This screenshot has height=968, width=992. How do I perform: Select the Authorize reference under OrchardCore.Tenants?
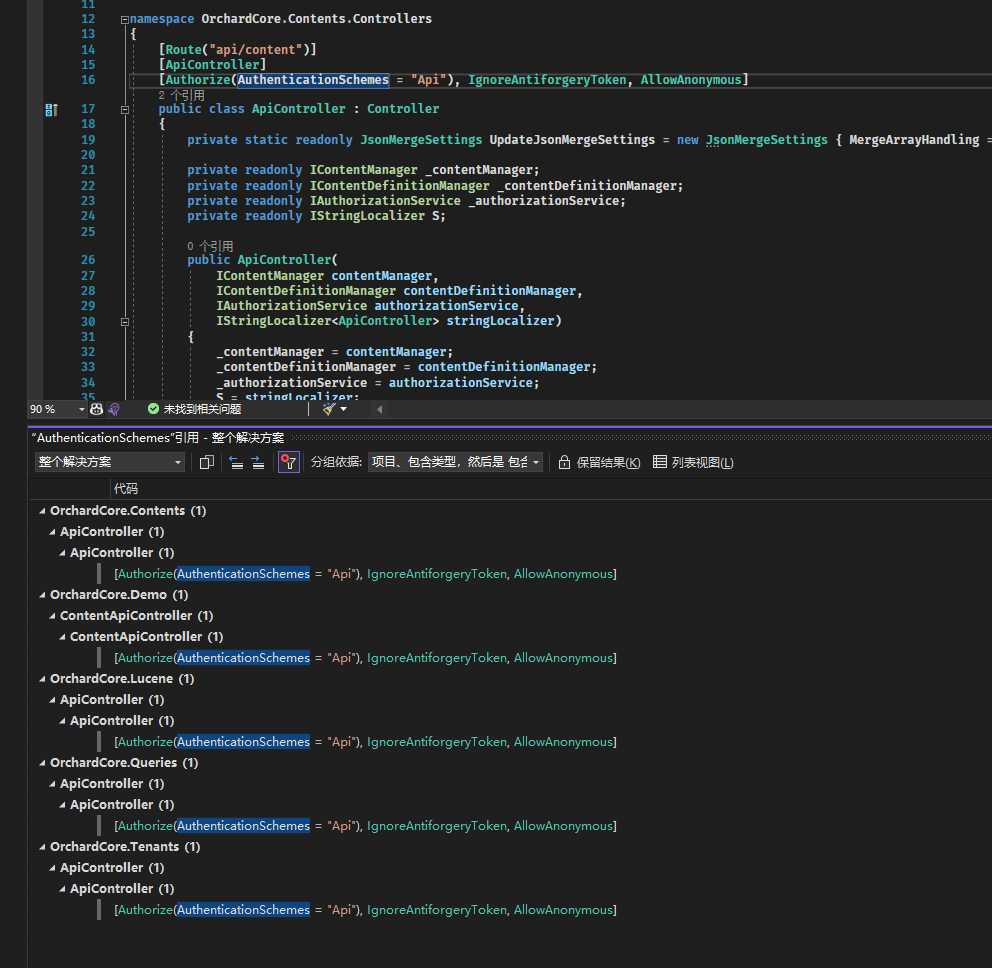coord(365,910)
